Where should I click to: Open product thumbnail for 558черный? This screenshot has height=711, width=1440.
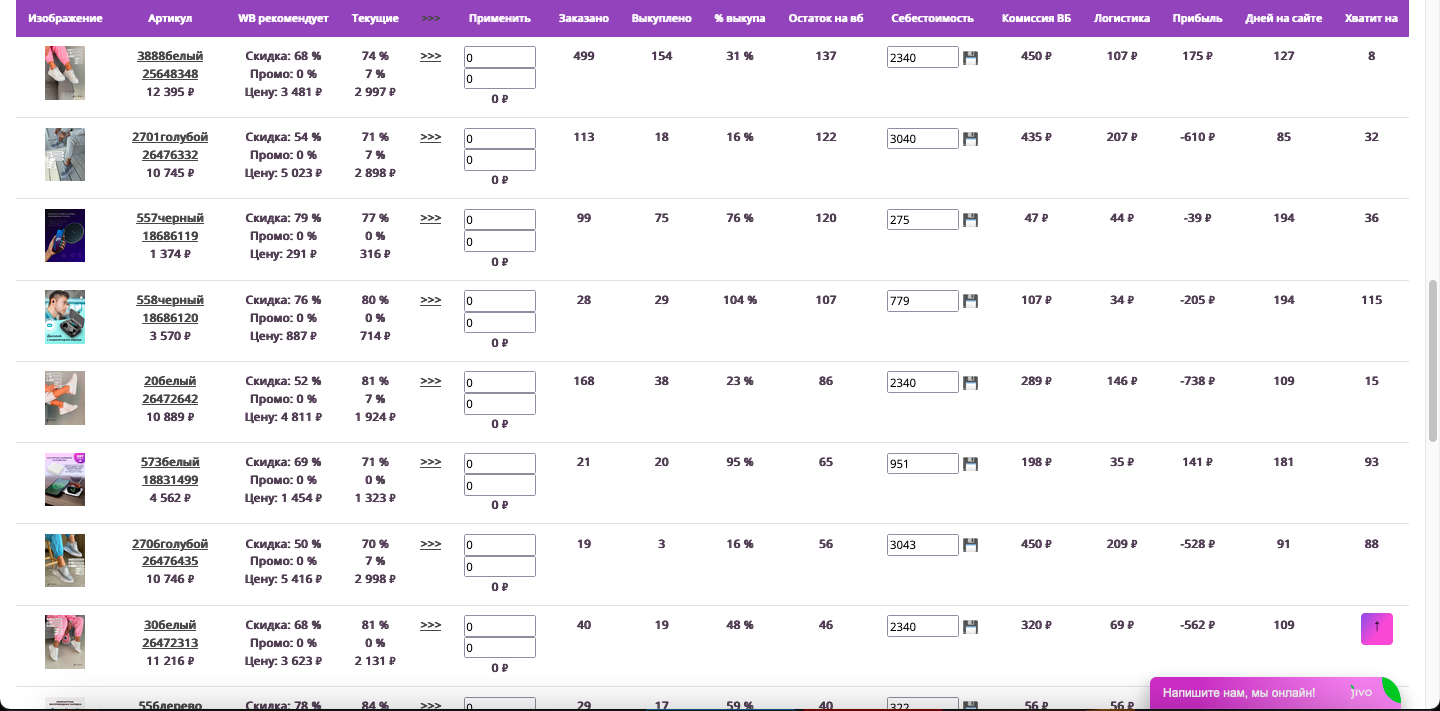[65, 317]
